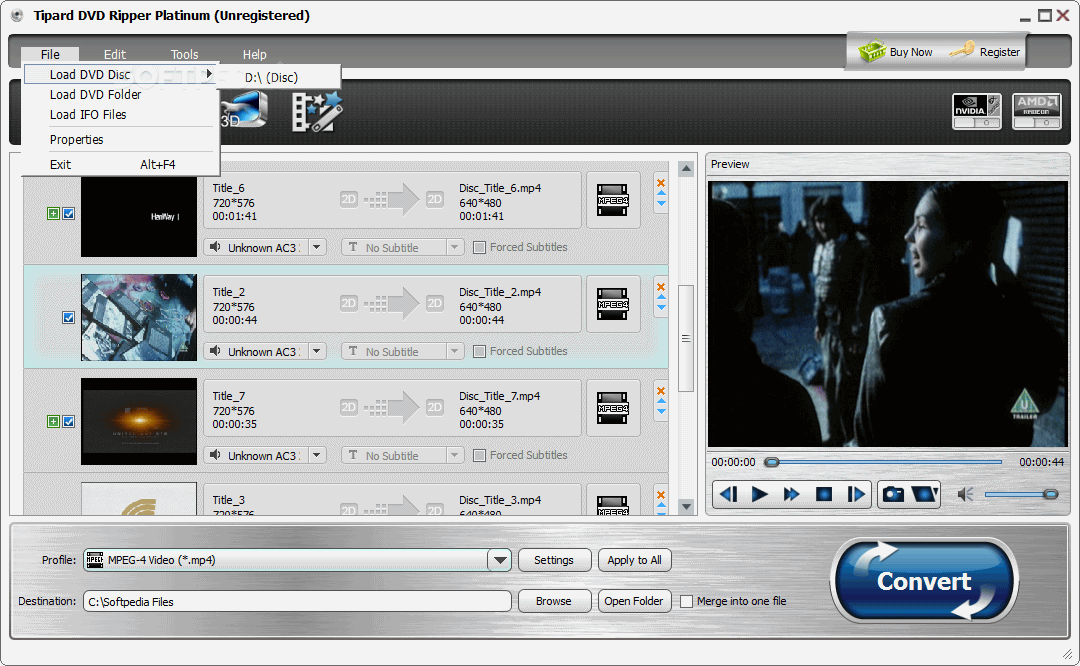Remove Title_3 with the orange X

tap(661, 495)
